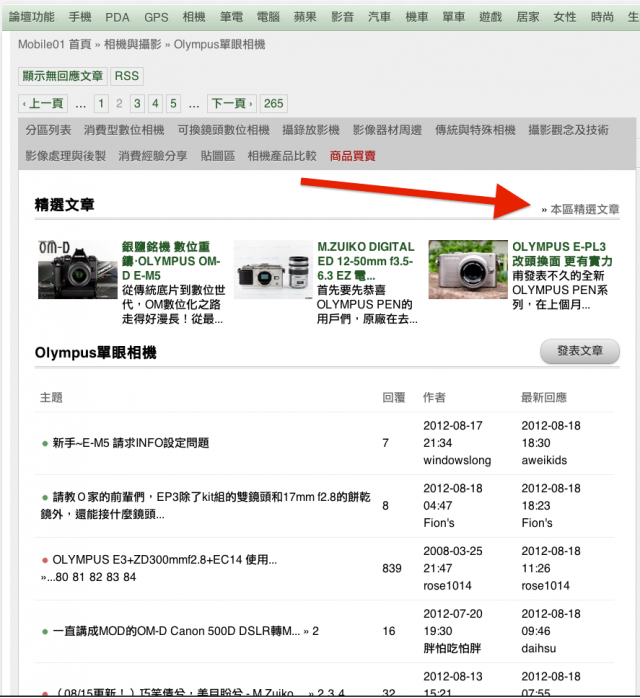Go to Mobile01 首頁 breadcrumb
The height and width of the screenshot is (698, 640).
point(55,45)
